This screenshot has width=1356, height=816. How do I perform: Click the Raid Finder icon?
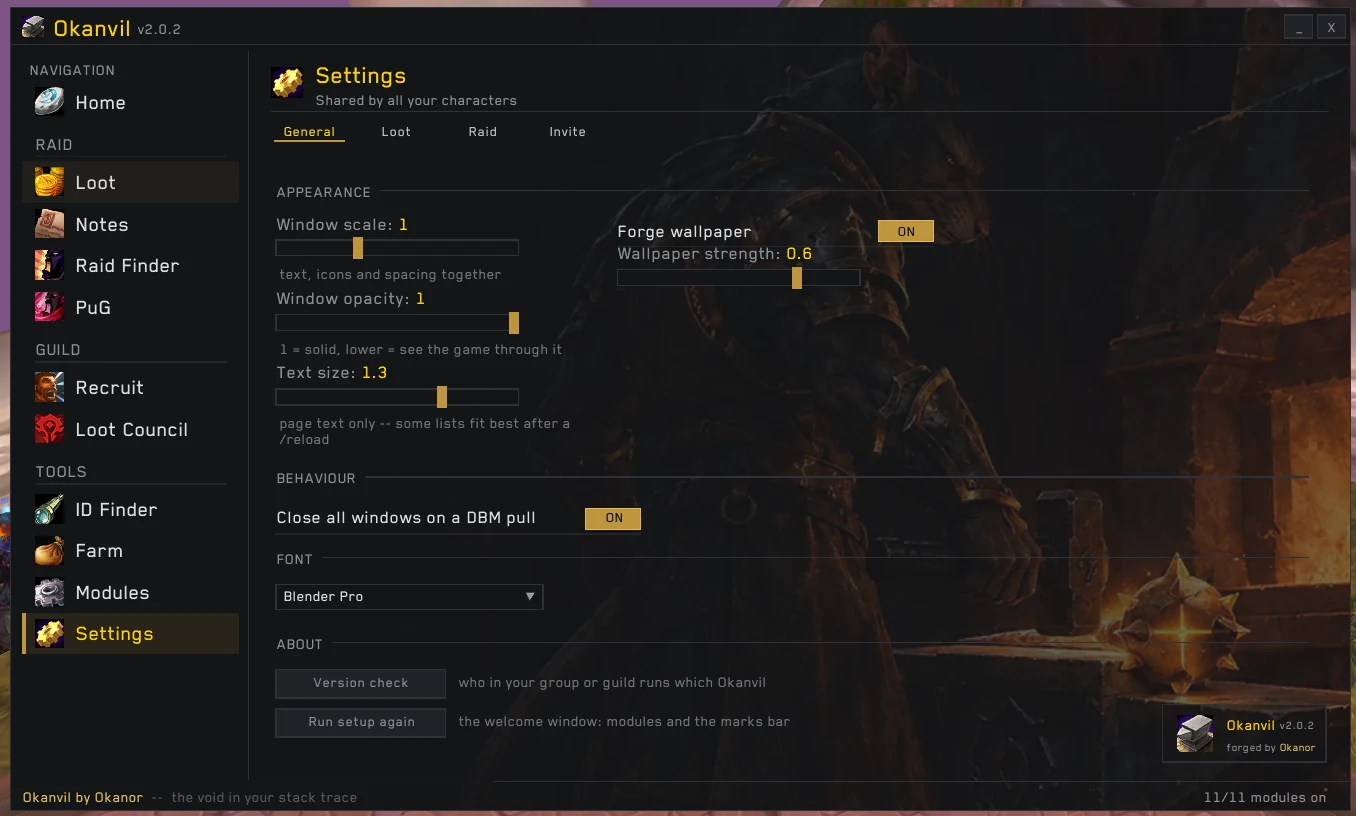pos(49,265)
